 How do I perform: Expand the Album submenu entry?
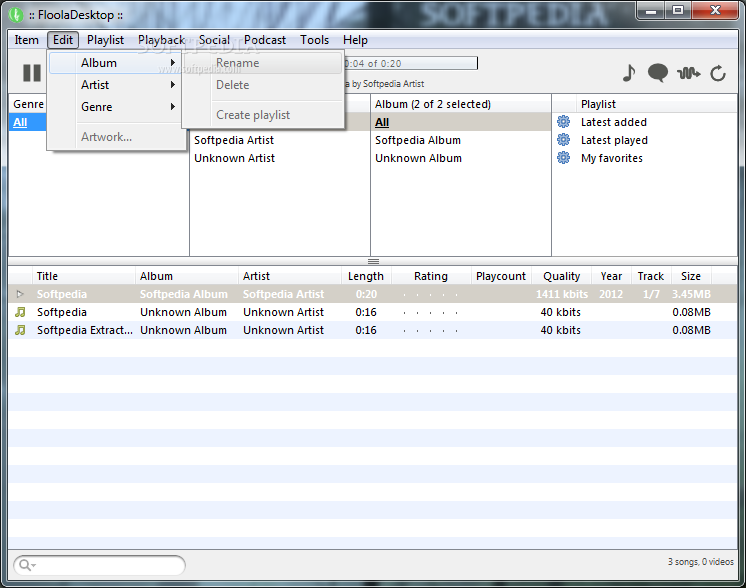(115, 63)
